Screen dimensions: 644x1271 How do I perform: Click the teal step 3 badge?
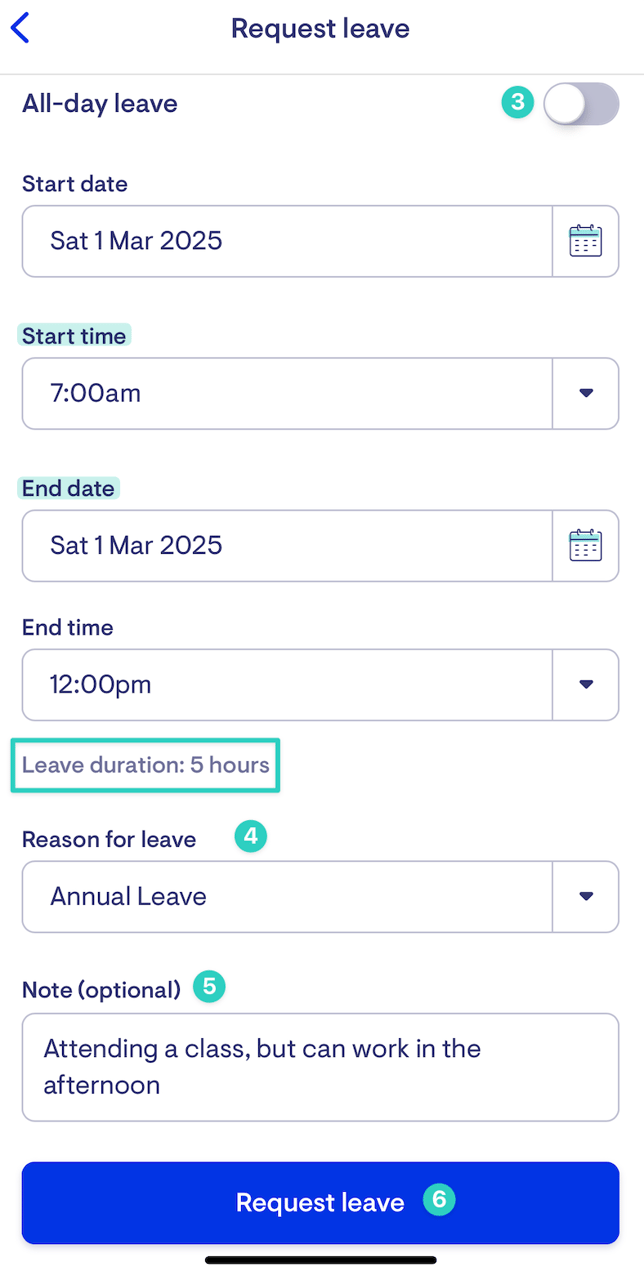click(x=517, y=102)
